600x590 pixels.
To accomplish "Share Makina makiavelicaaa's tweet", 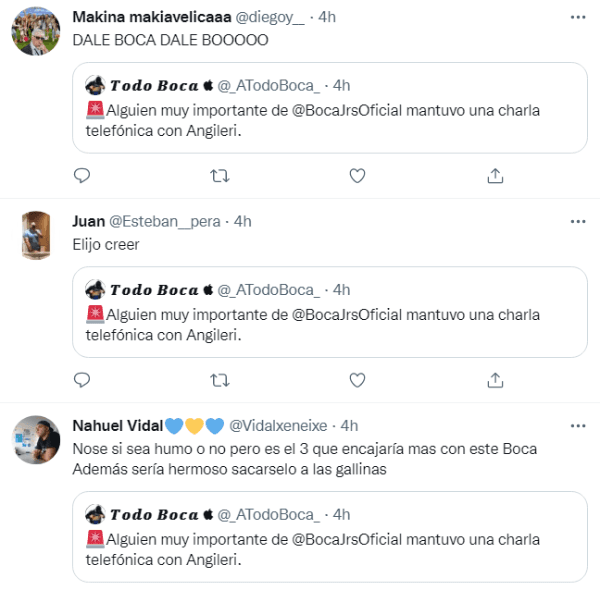I will pos(494,176).
